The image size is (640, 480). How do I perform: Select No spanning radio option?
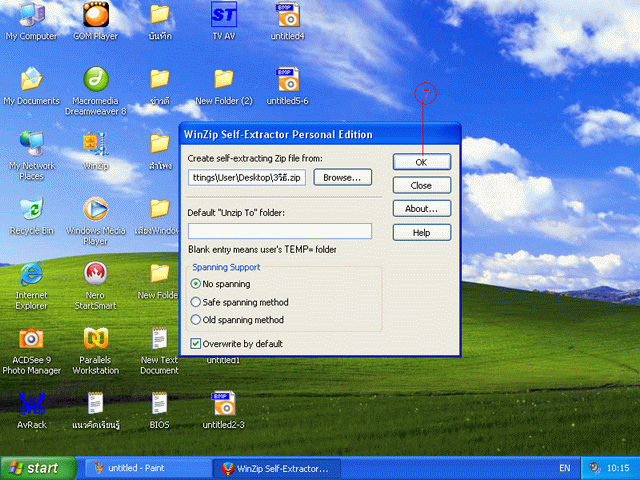(220, 284)
